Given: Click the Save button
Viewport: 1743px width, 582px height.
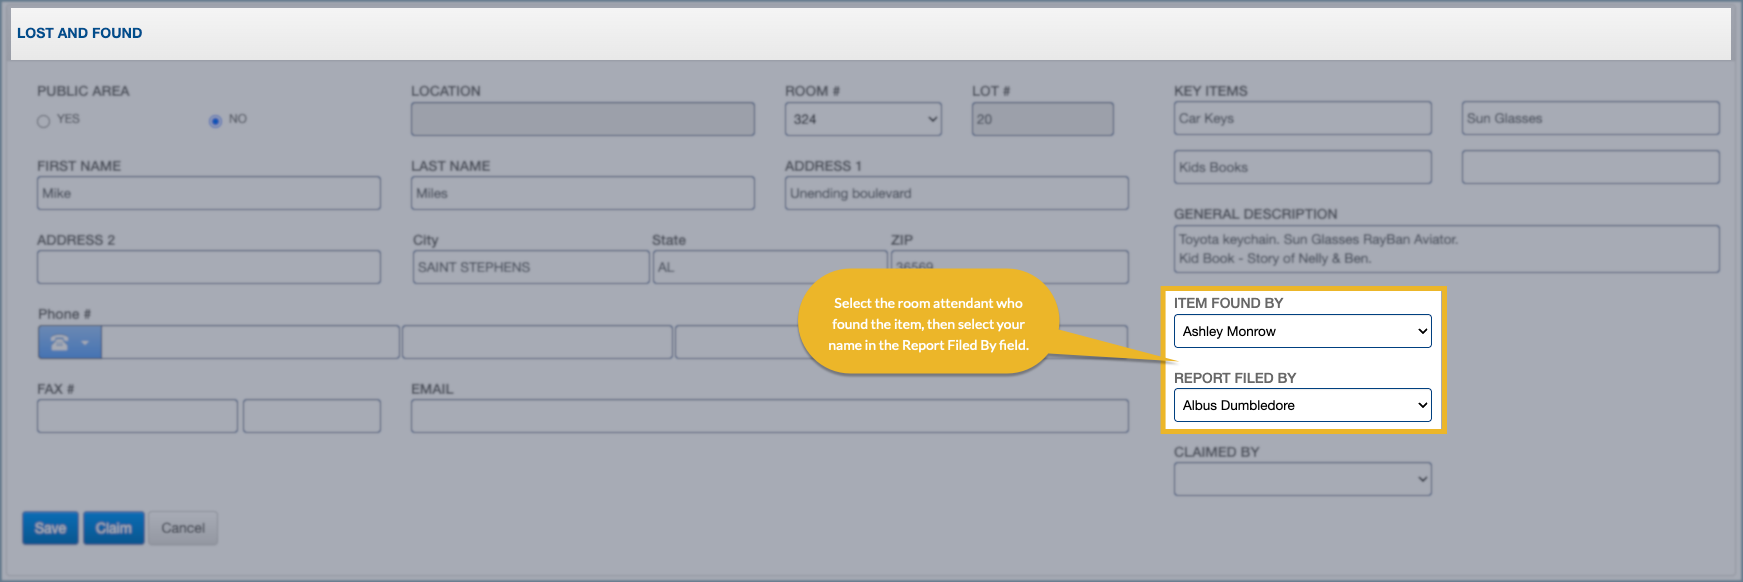Looking at the screenshot, I should (x=50, y=528).
